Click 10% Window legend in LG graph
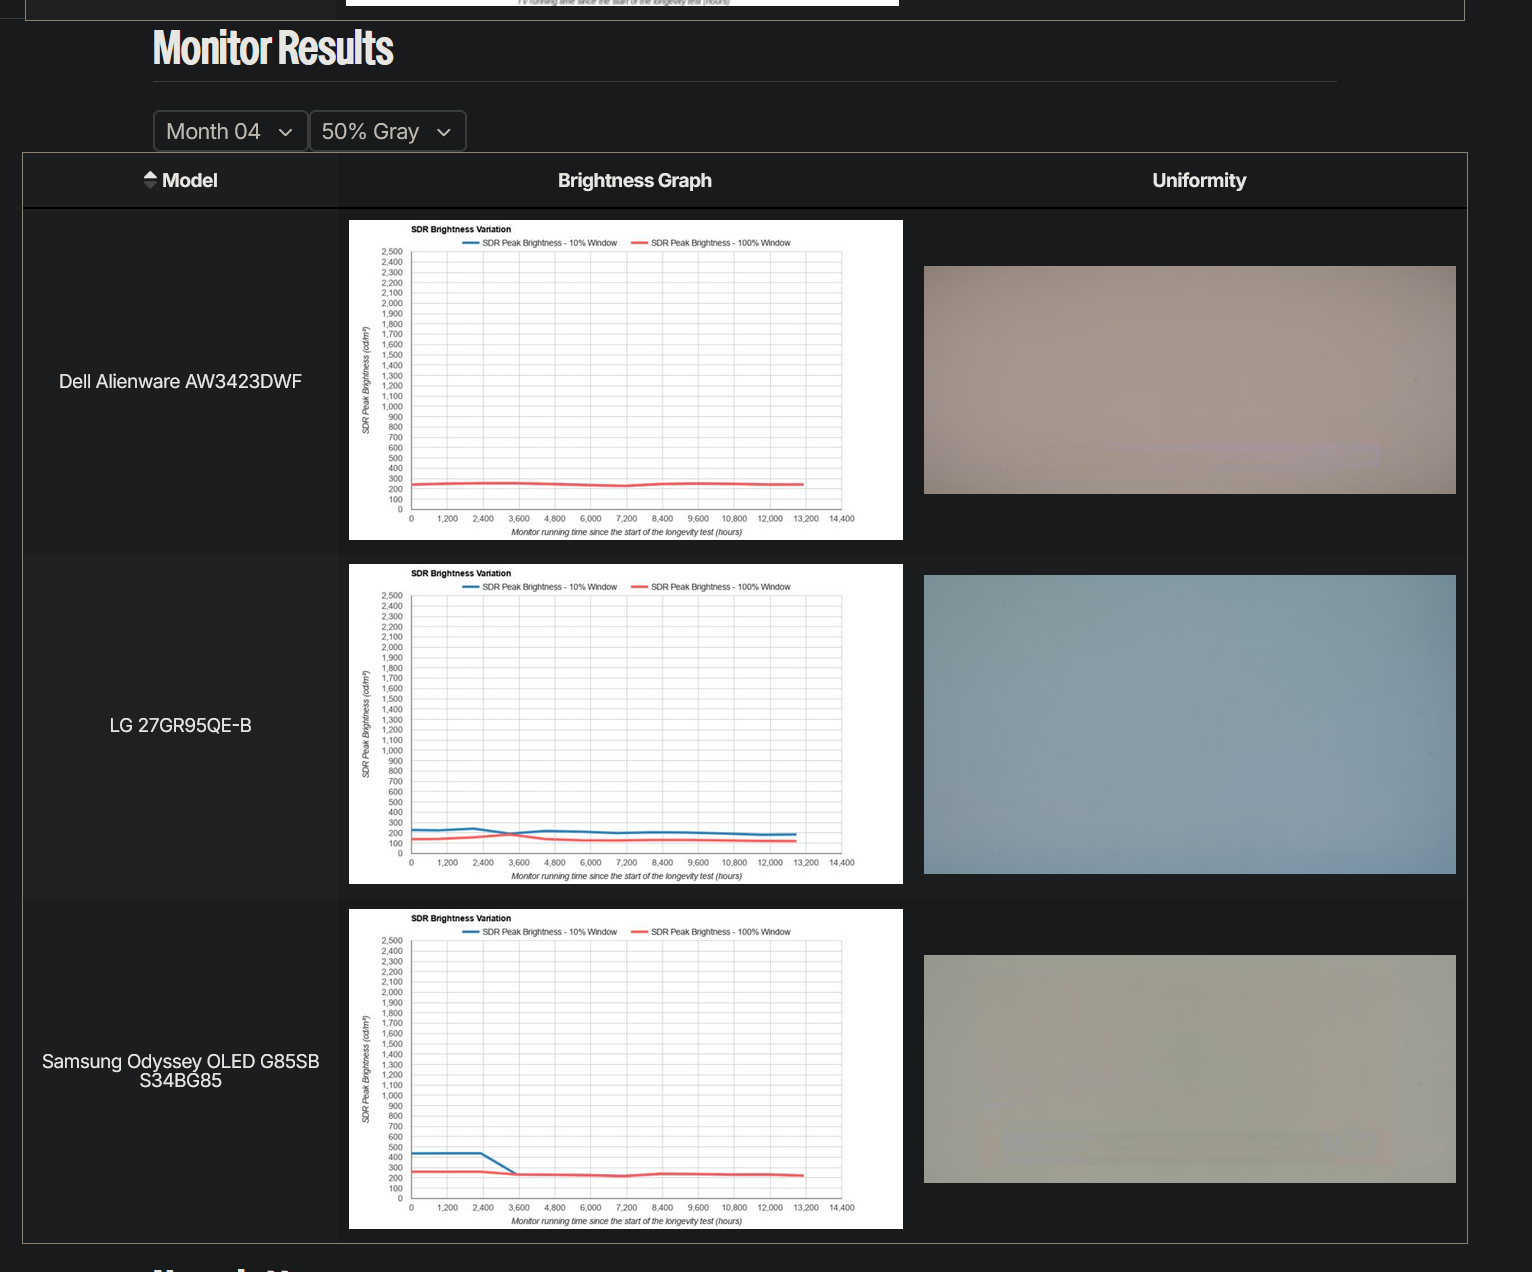The height and width of the screenshot is (1272, 1532). [540, 587]
